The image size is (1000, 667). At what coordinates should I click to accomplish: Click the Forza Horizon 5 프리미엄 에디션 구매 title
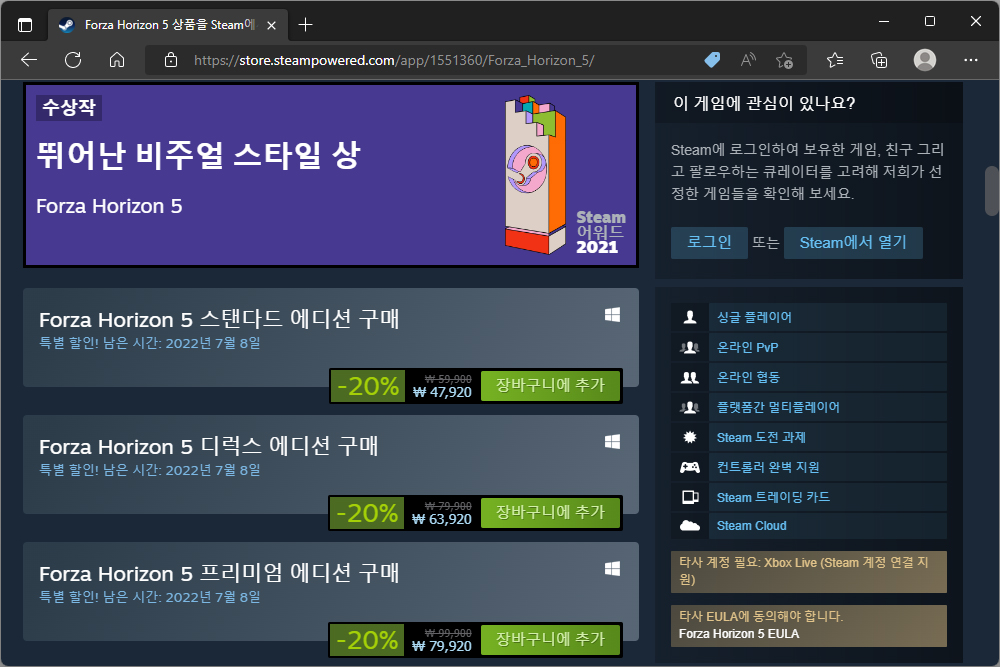[x=219, y=573]
